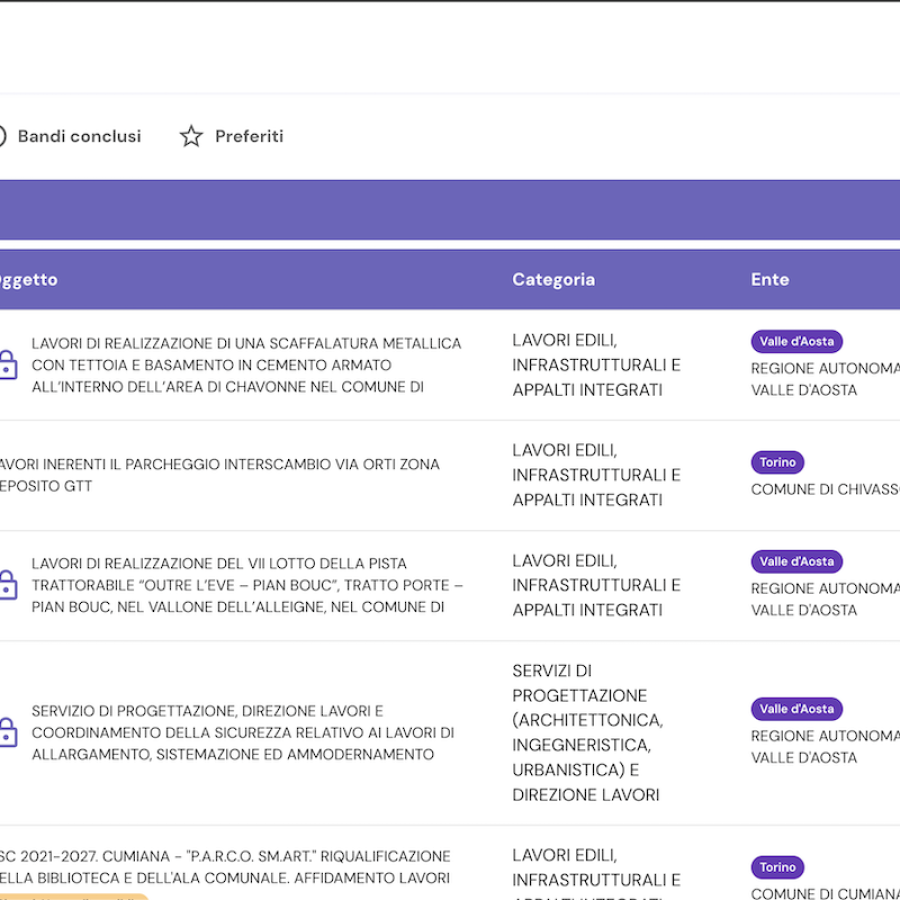Open the parcheggio interscambio via Orti tender
This screenshot has height=900, width=900.
coord(218,475)
